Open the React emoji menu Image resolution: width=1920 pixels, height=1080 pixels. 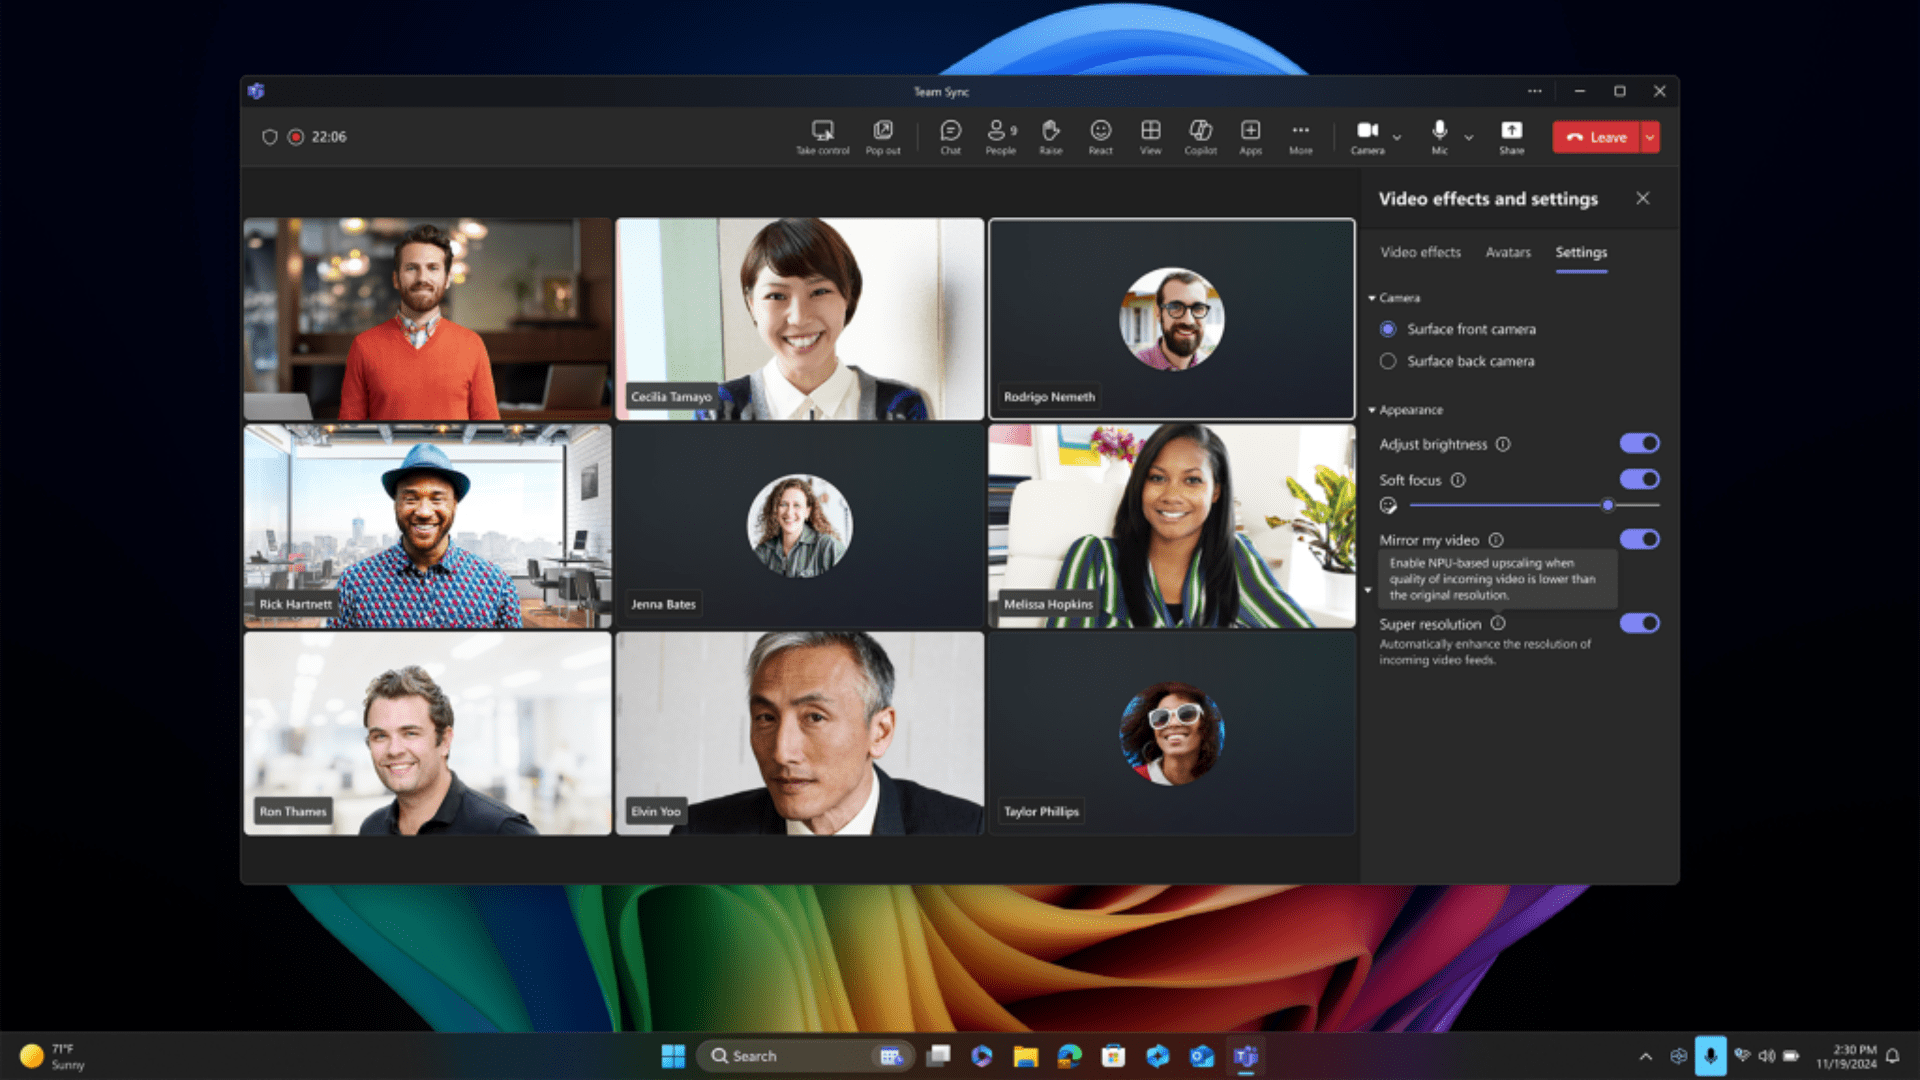tap(1100, 136)
